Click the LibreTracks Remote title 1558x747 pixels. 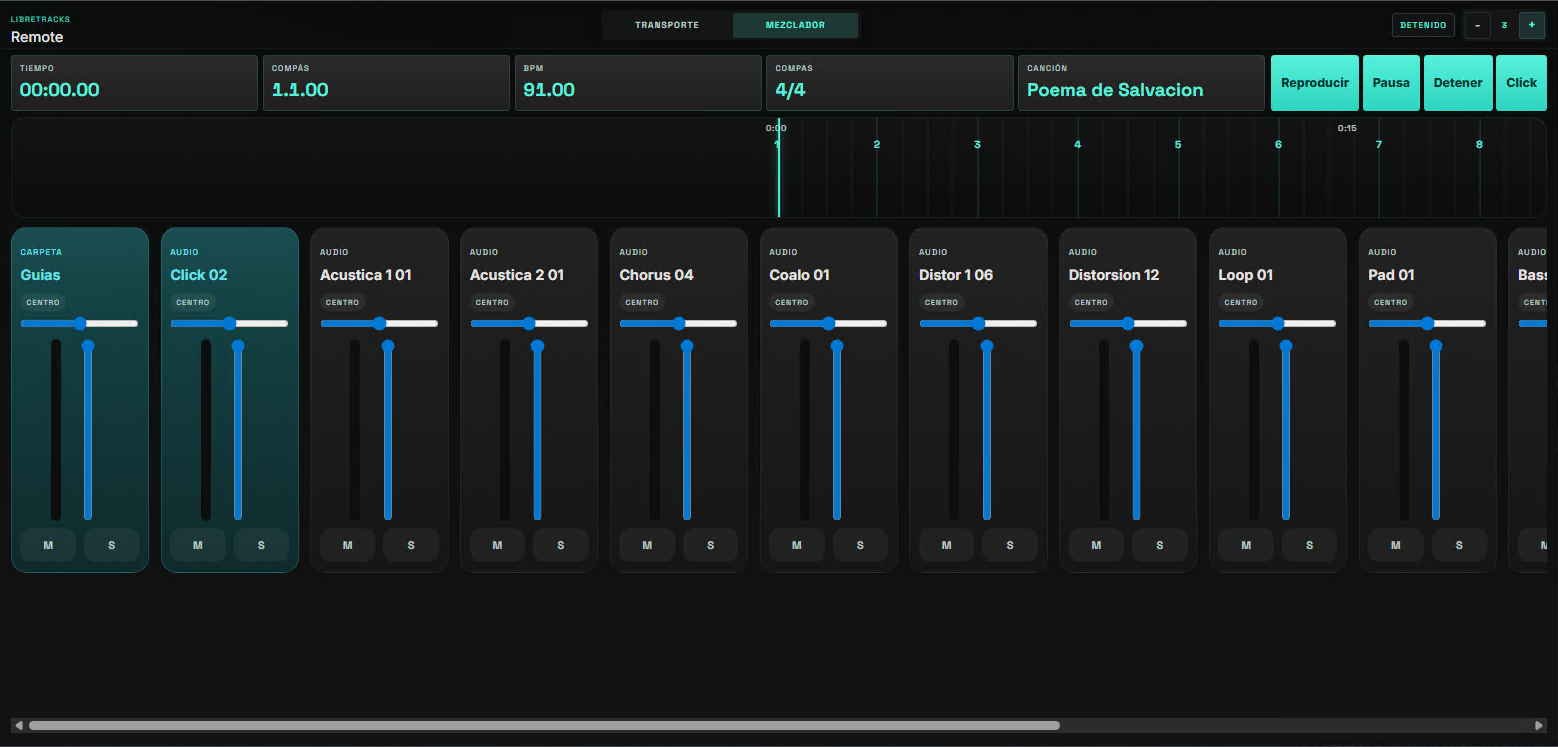(40, 30)
